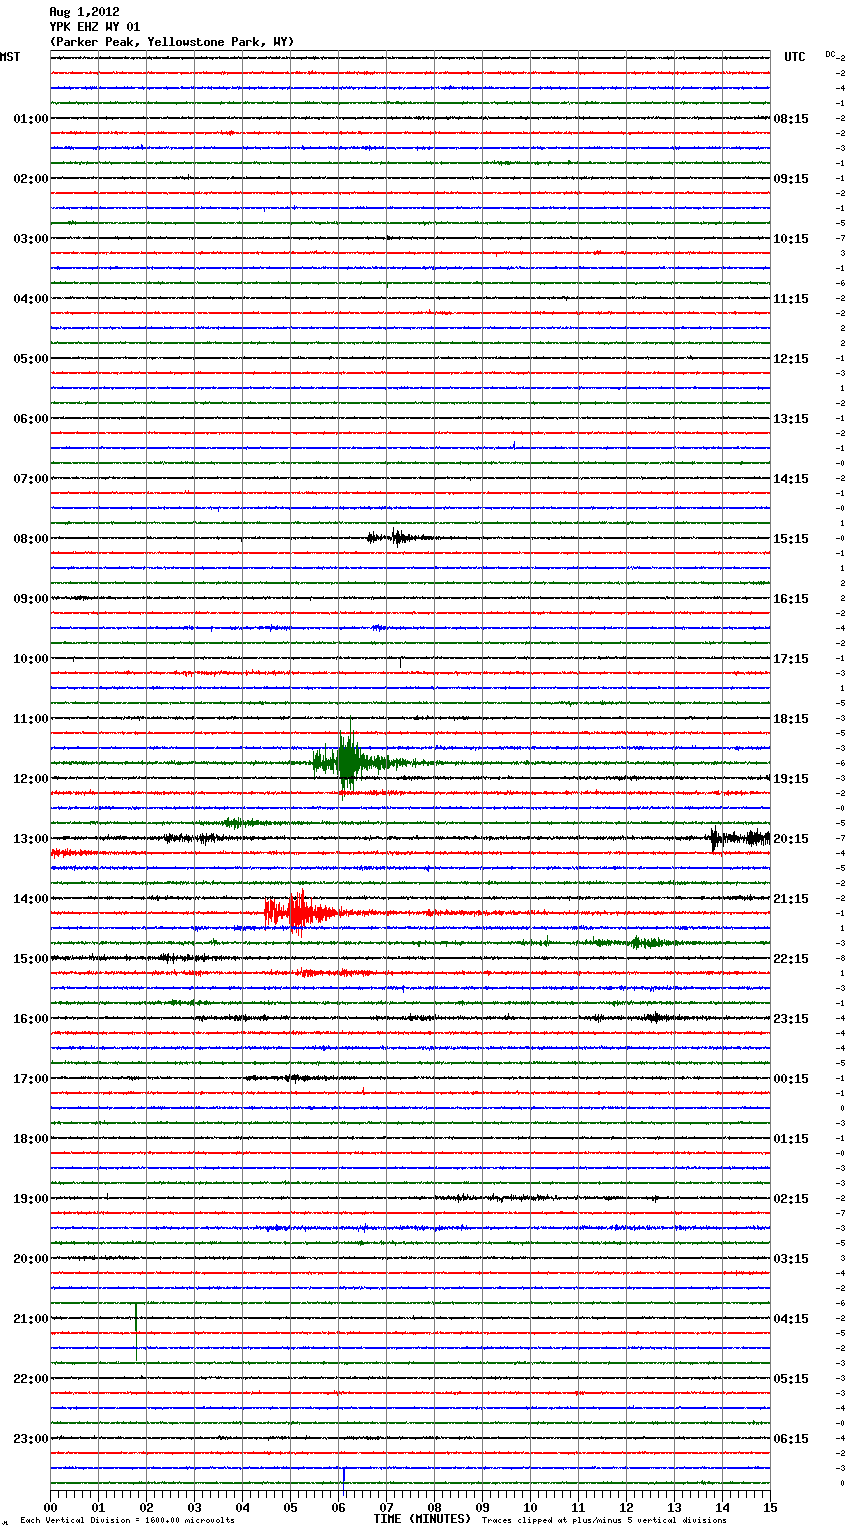
Task: Click the 02:15 UTC time label
Action: tap(791, 1199)
